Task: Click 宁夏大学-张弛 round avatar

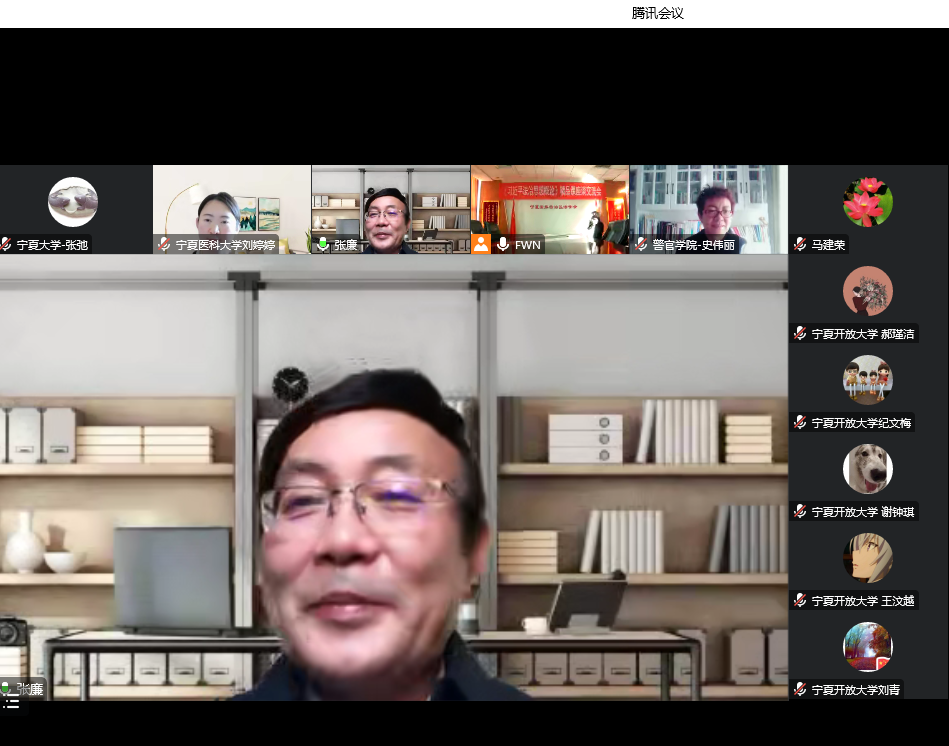Action: point(73,202)
